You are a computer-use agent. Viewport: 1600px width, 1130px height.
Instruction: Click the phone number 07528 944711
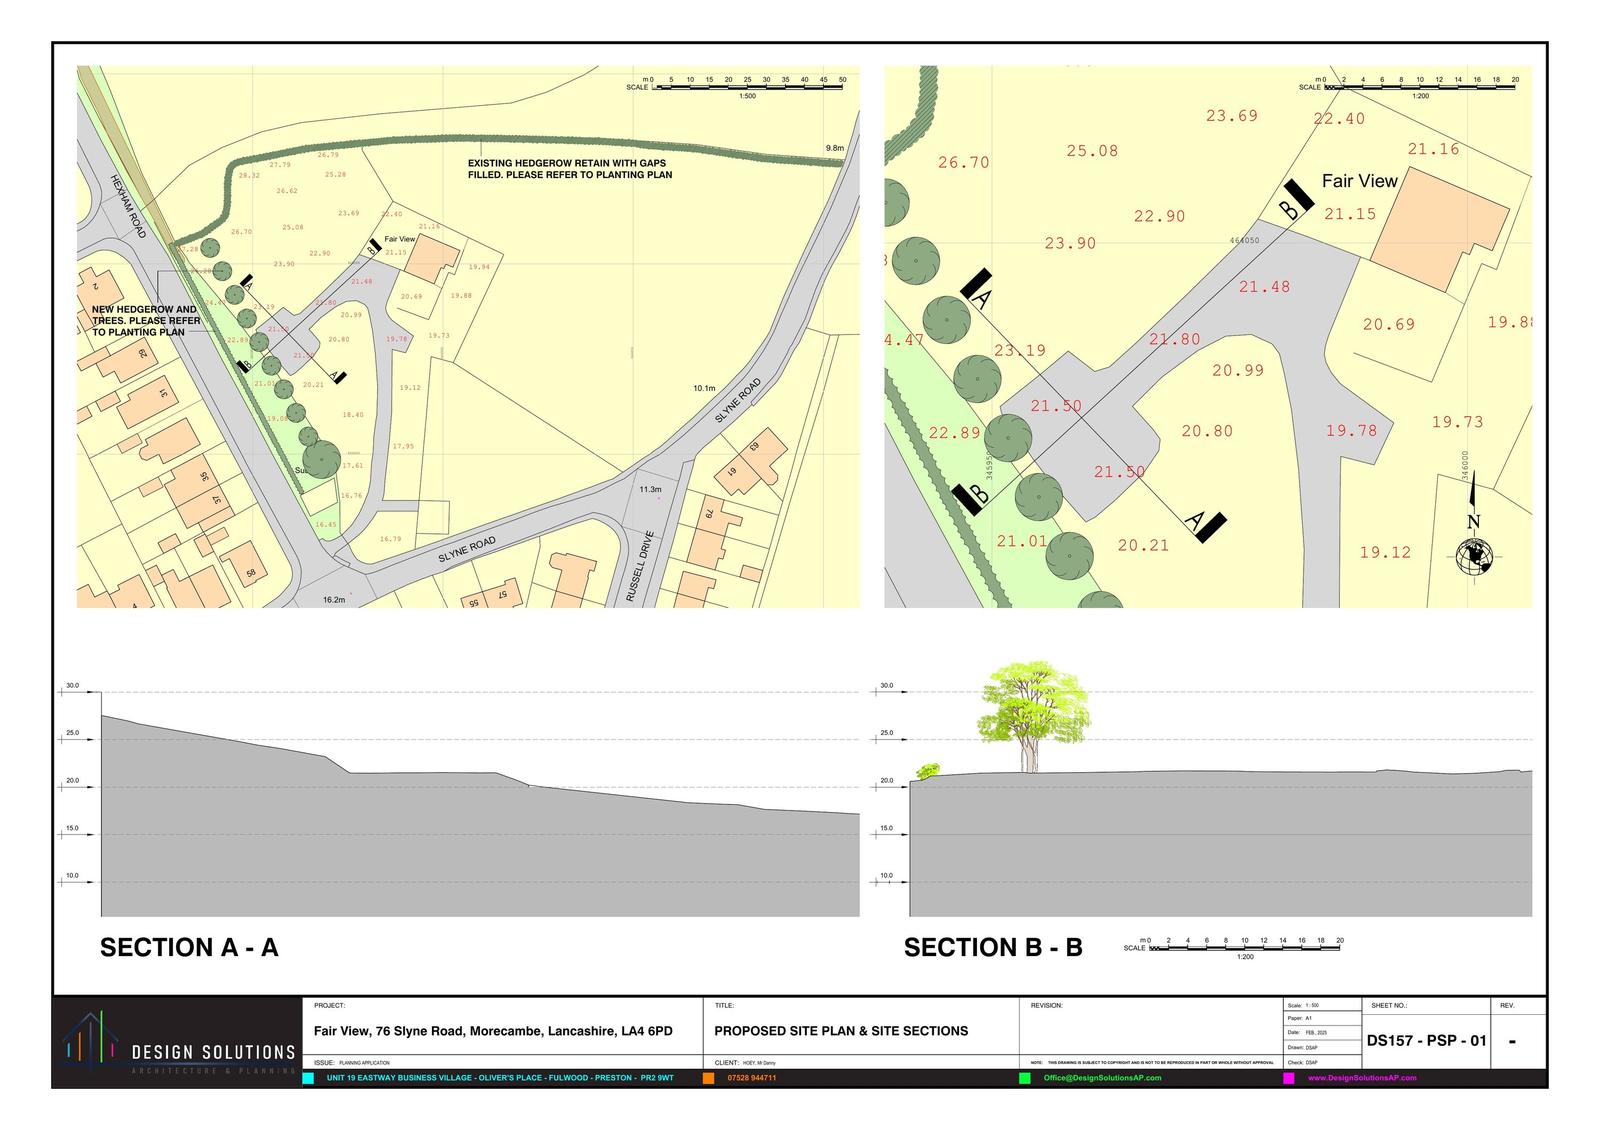(746, 1078)
